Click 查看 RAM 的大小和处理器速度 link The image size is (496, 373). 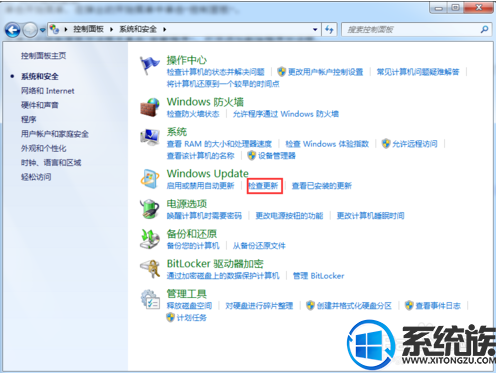click(219, 144)
